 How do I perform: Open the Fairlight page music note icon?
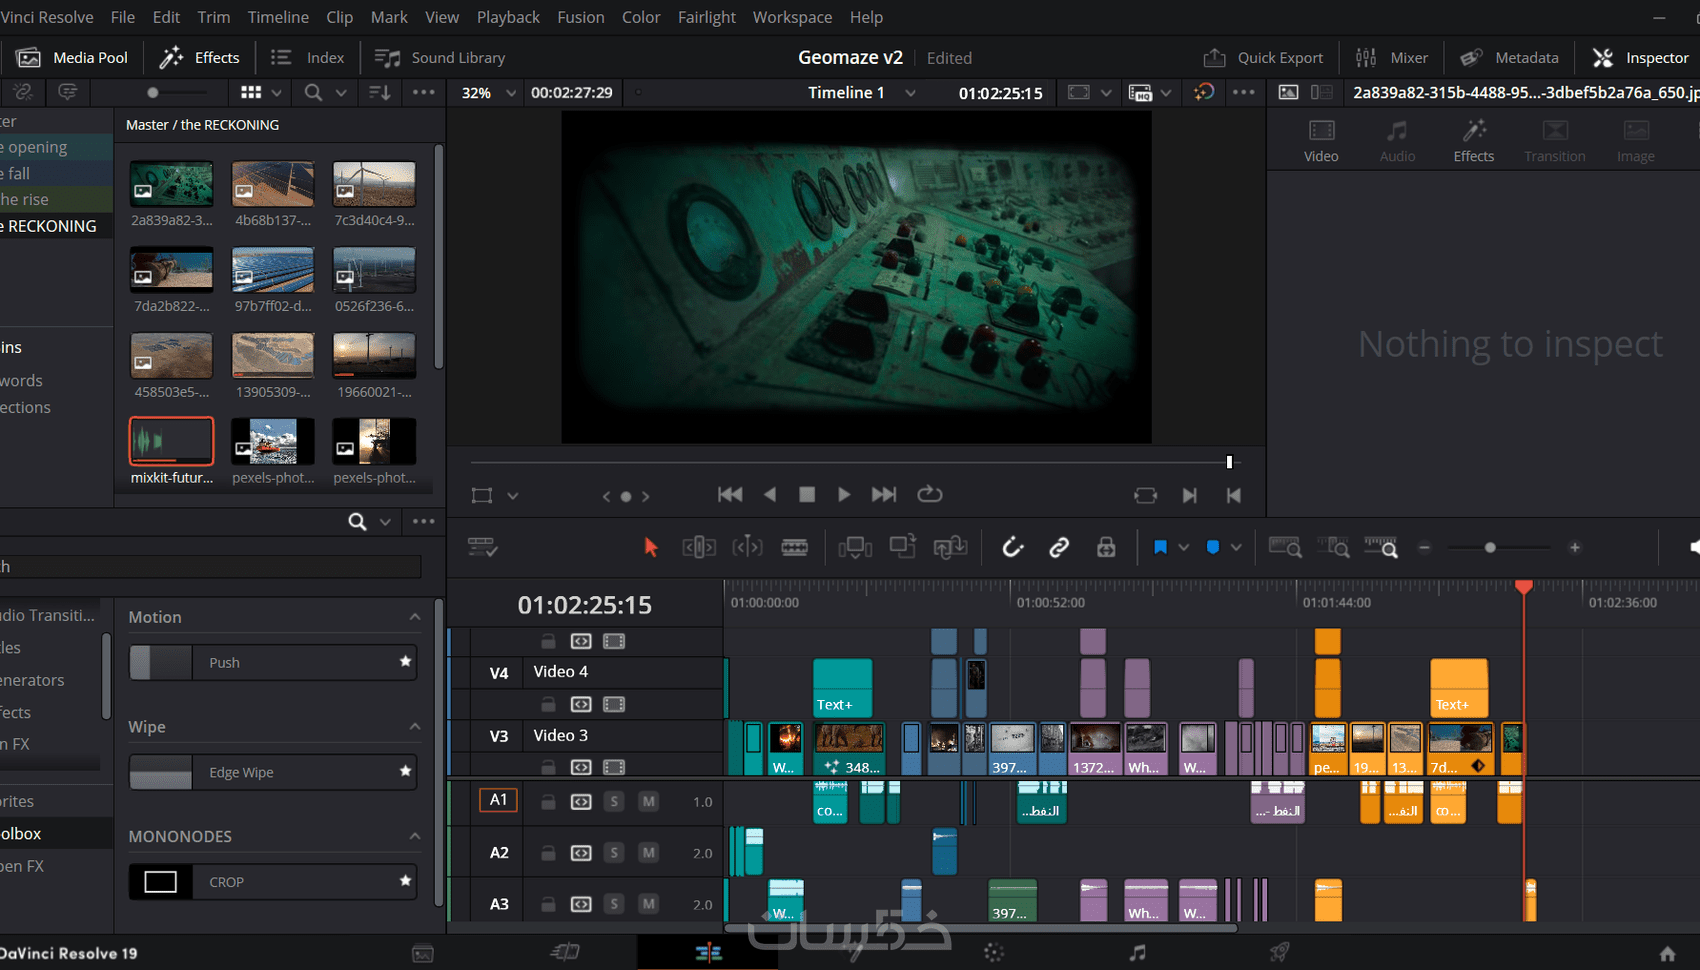point(1137,953)
